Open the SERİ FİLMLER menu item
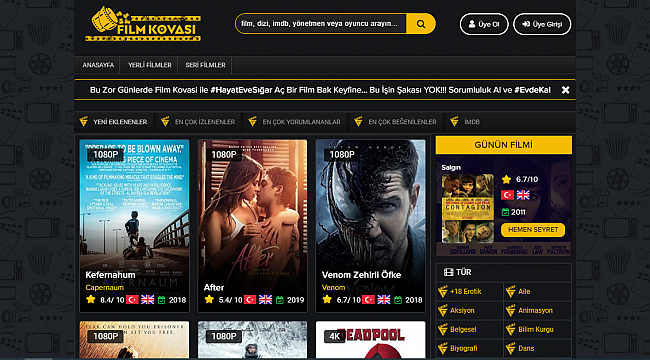This screenshot has width=650, height=360. [205, 65]
